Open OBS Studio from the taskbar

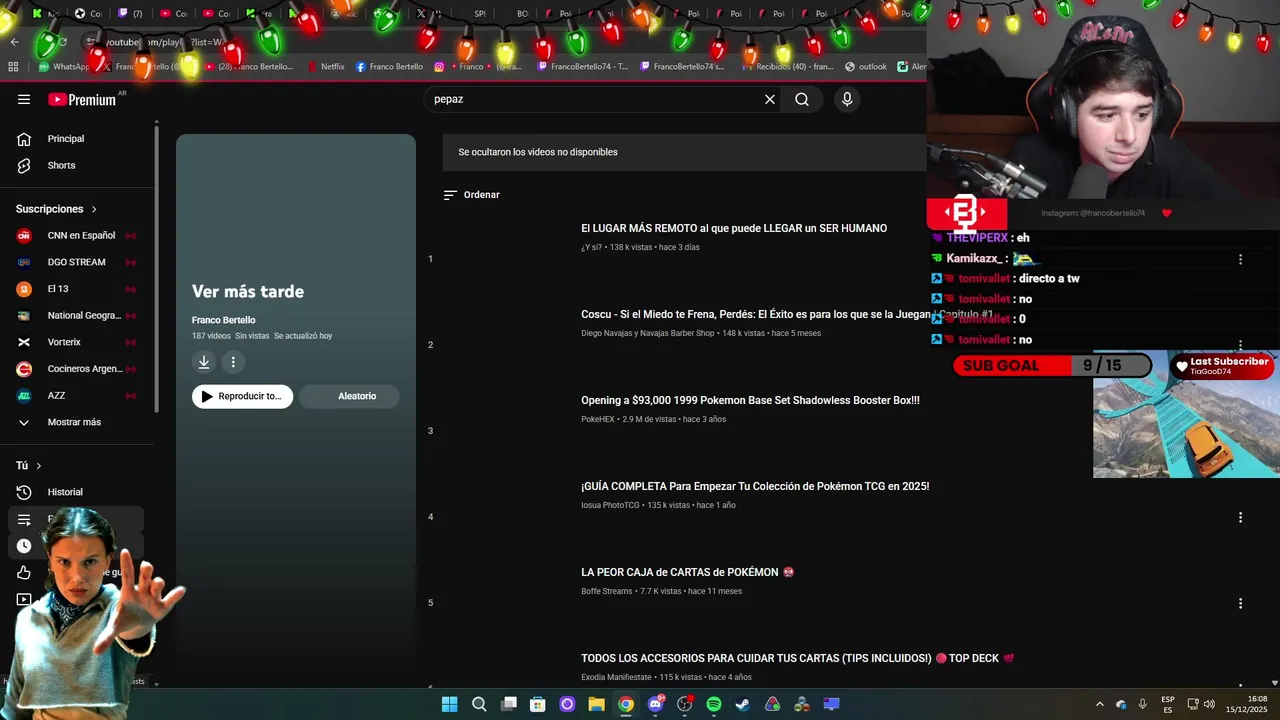coord(684,704)
